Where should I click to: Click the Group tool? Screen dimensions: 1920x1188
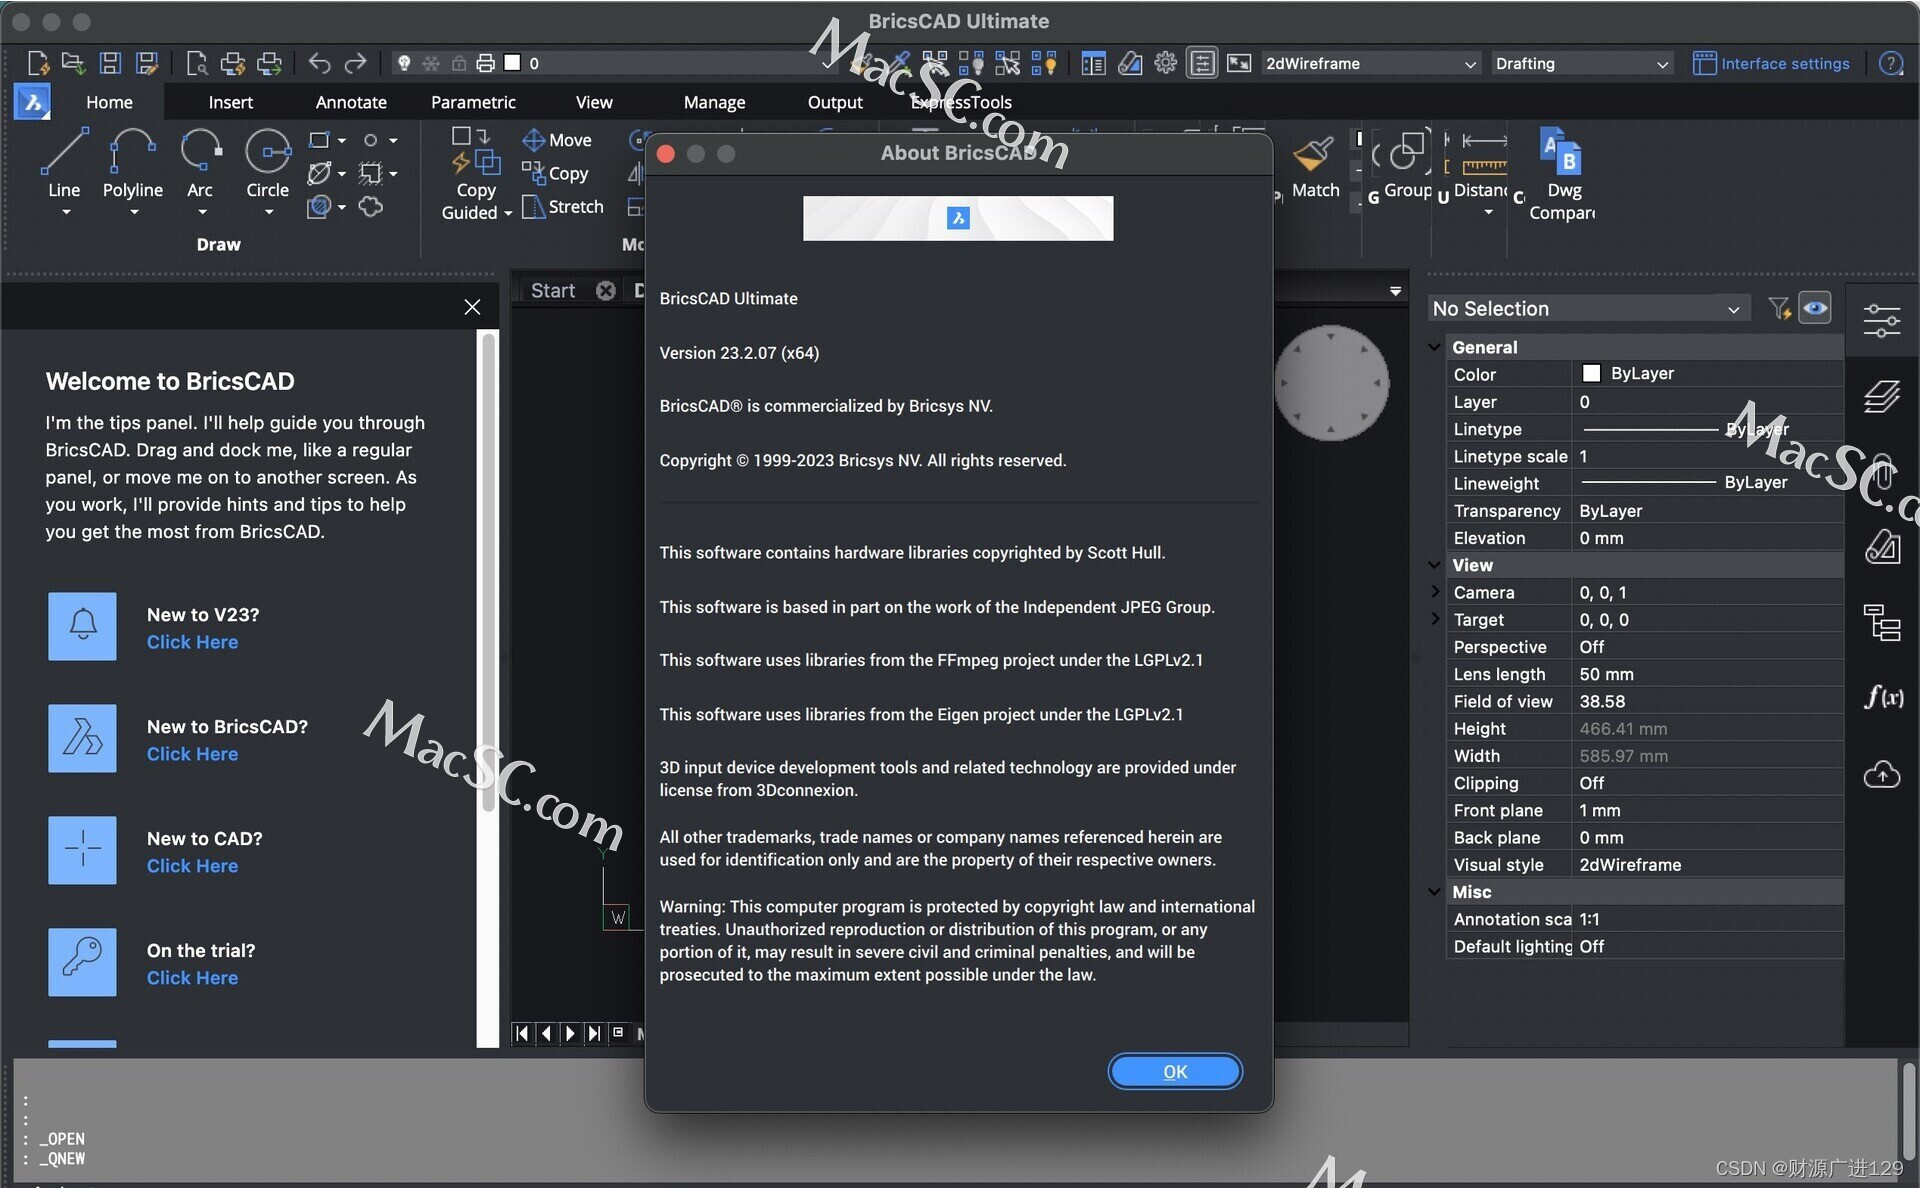1407,165
